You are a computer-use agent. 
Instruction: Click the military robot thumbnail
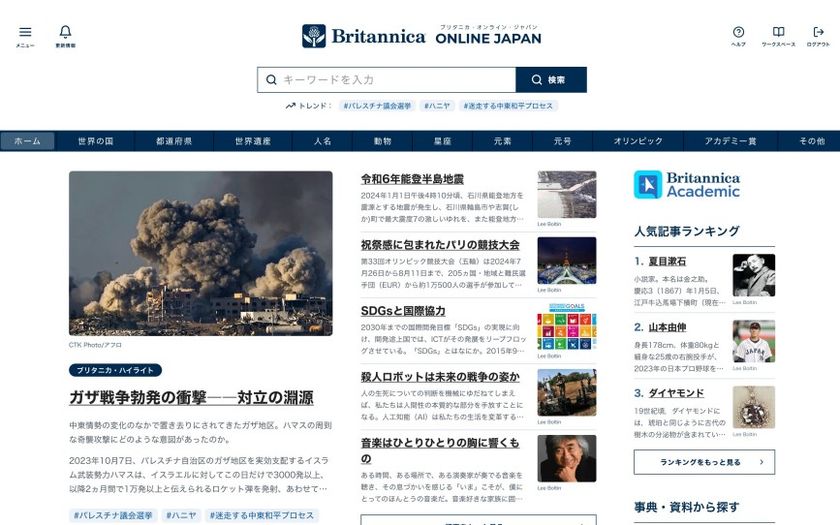567,392
